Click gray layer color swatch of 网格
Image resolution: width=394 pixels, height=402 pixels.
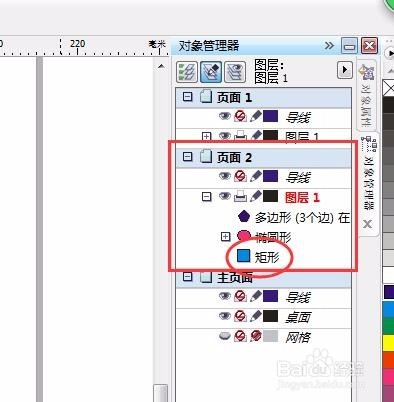tap(270, 336)
